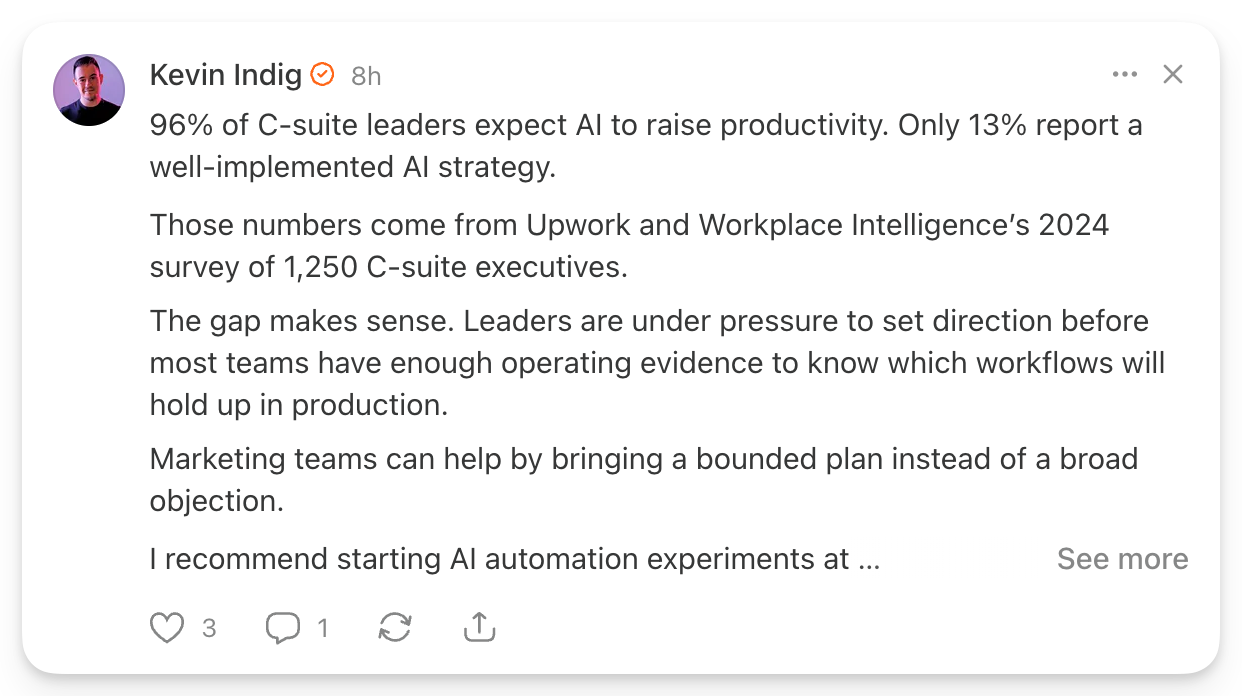
Task: Click the paragraph mentioning Upwork and Workplace Intelligence
Action: point(630,244)
